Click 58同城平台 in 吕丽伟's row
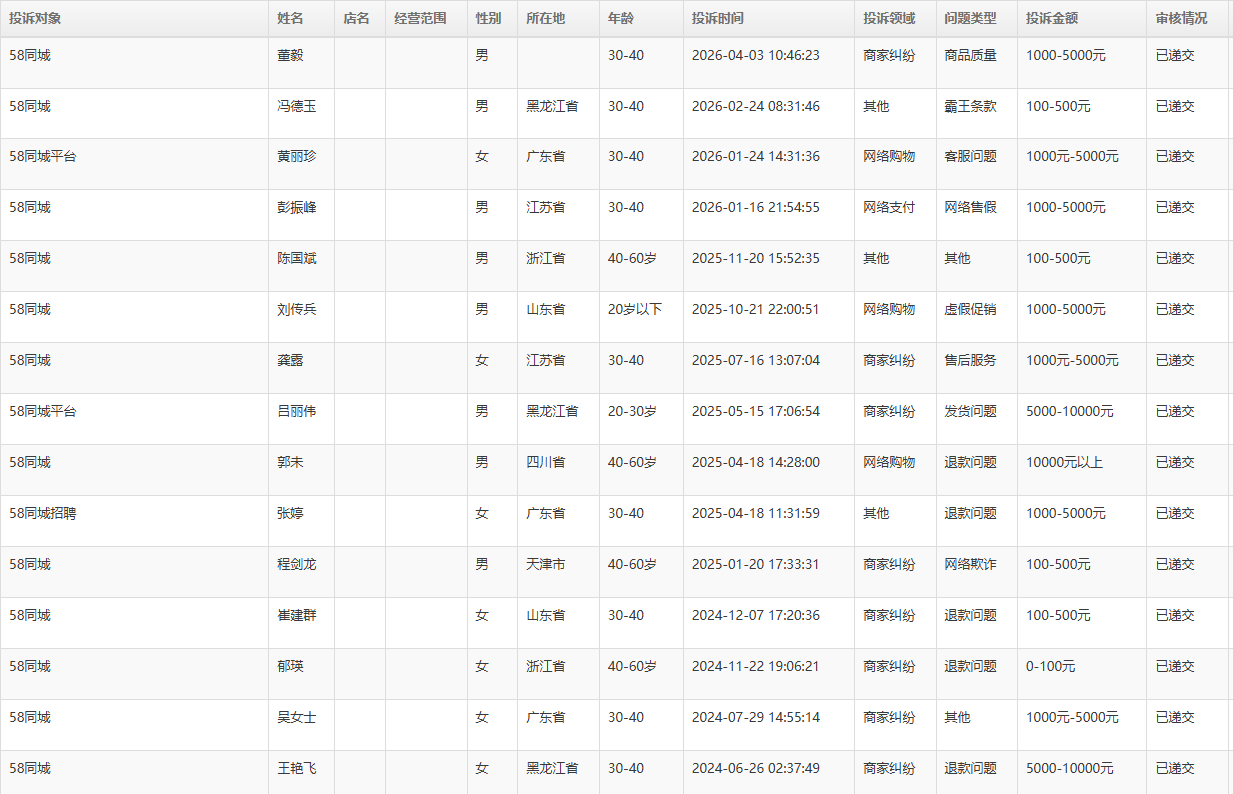1233x794 pixels. (x=43, y=411)
